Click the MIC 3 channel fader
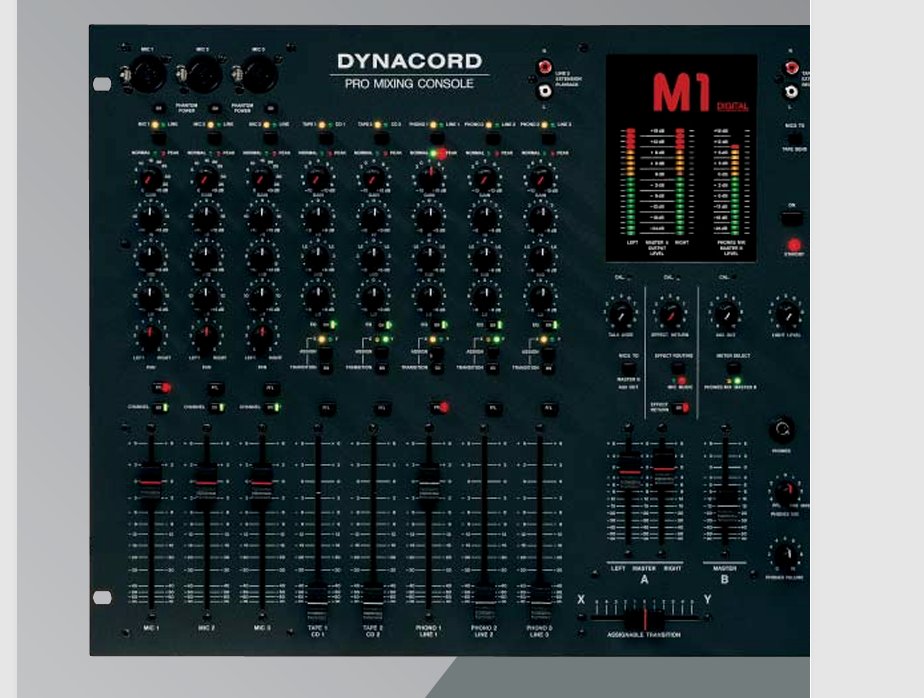 pos(262,483)
